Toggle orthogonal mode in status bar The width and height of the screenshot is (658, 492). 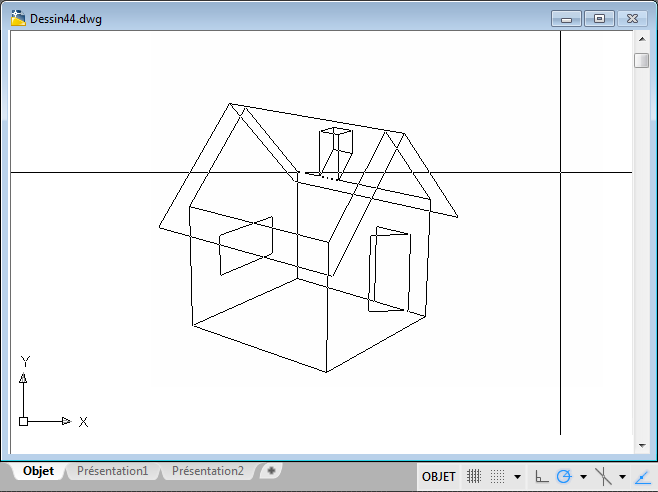(542, 476)
